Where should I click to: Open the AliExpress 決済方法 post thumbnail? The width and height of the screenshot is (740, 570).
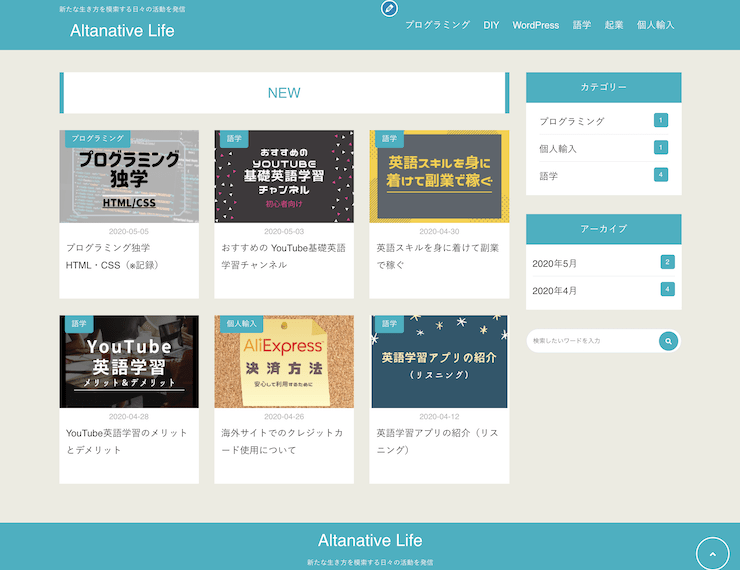tap(284, 362)
